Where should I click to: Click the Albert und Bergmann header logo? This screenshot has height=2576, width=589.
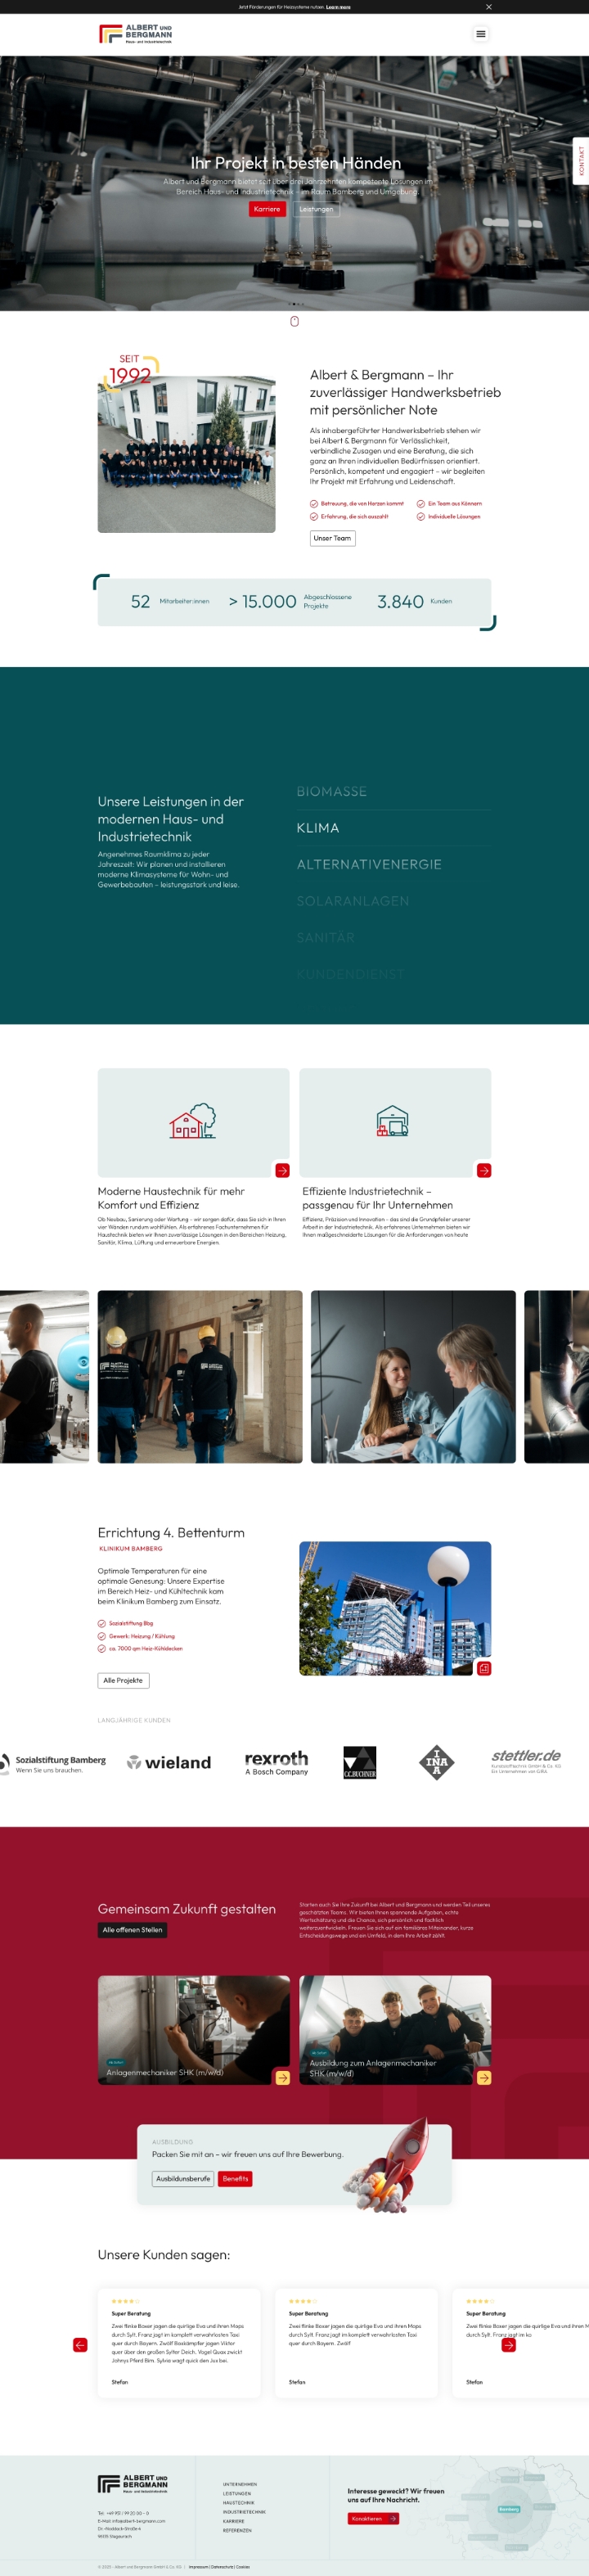click(136, 34)
